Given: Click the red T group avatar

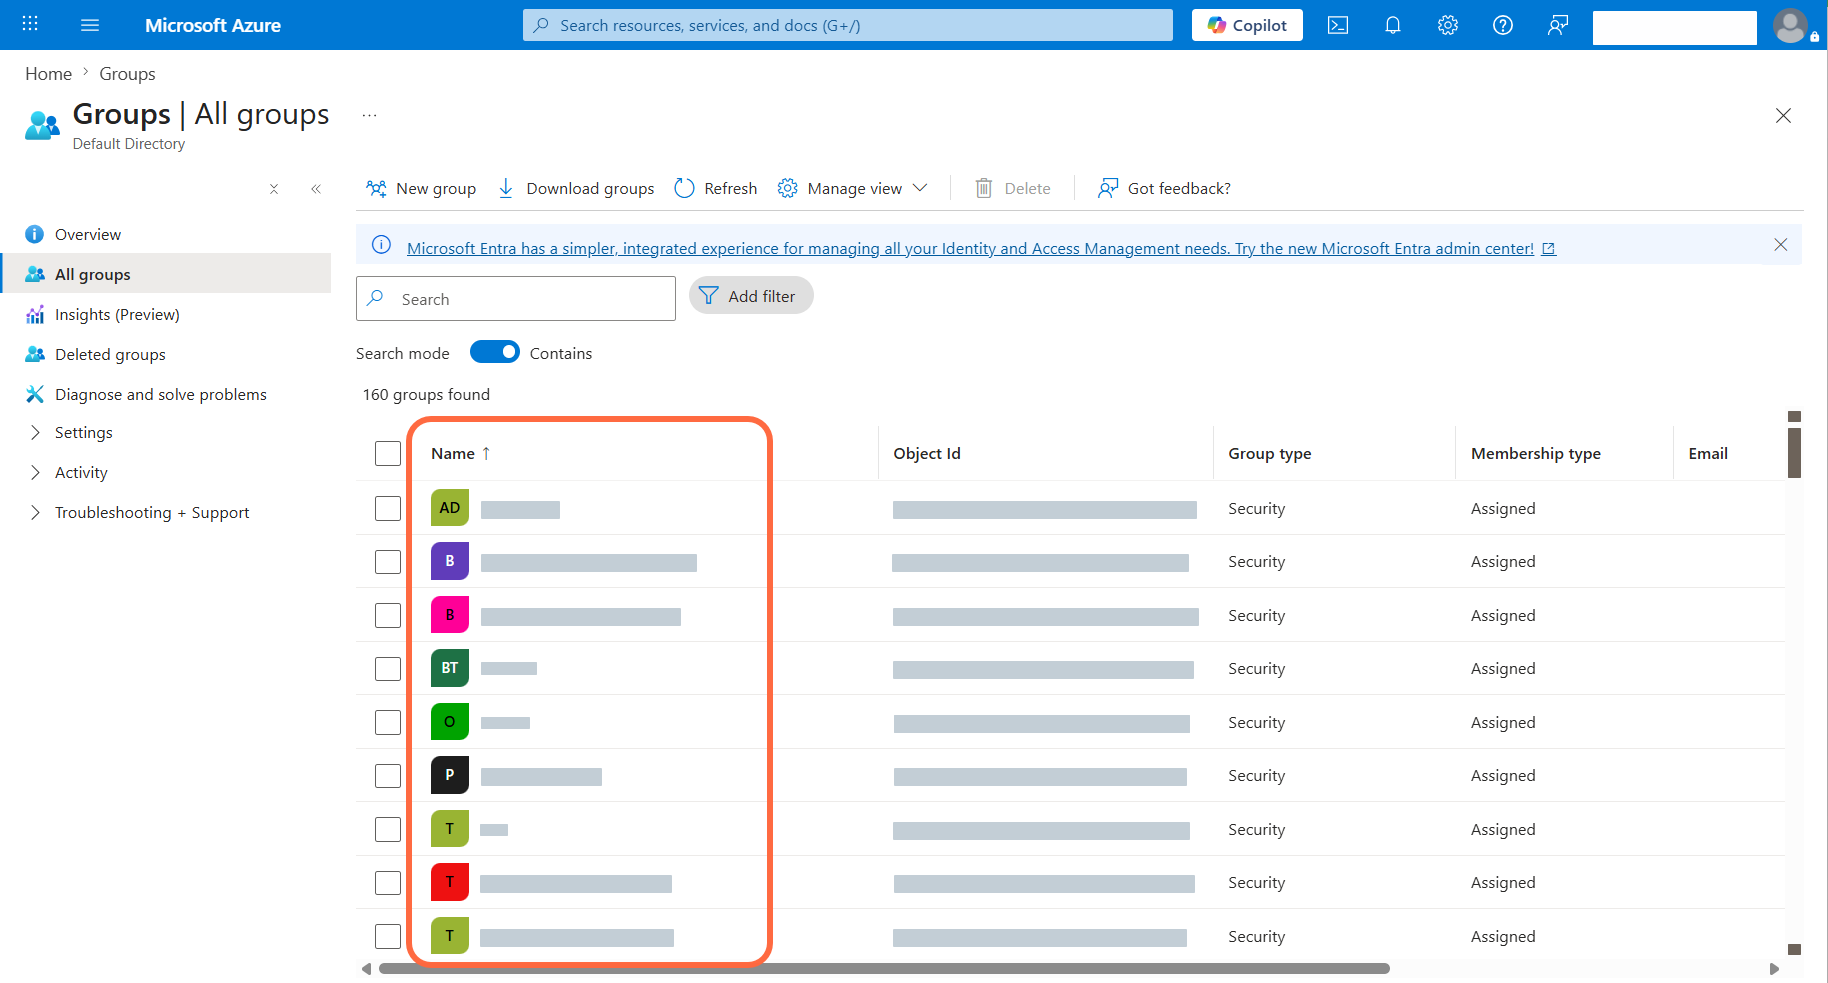Looking at the screenshot, I should click(450, 882).
